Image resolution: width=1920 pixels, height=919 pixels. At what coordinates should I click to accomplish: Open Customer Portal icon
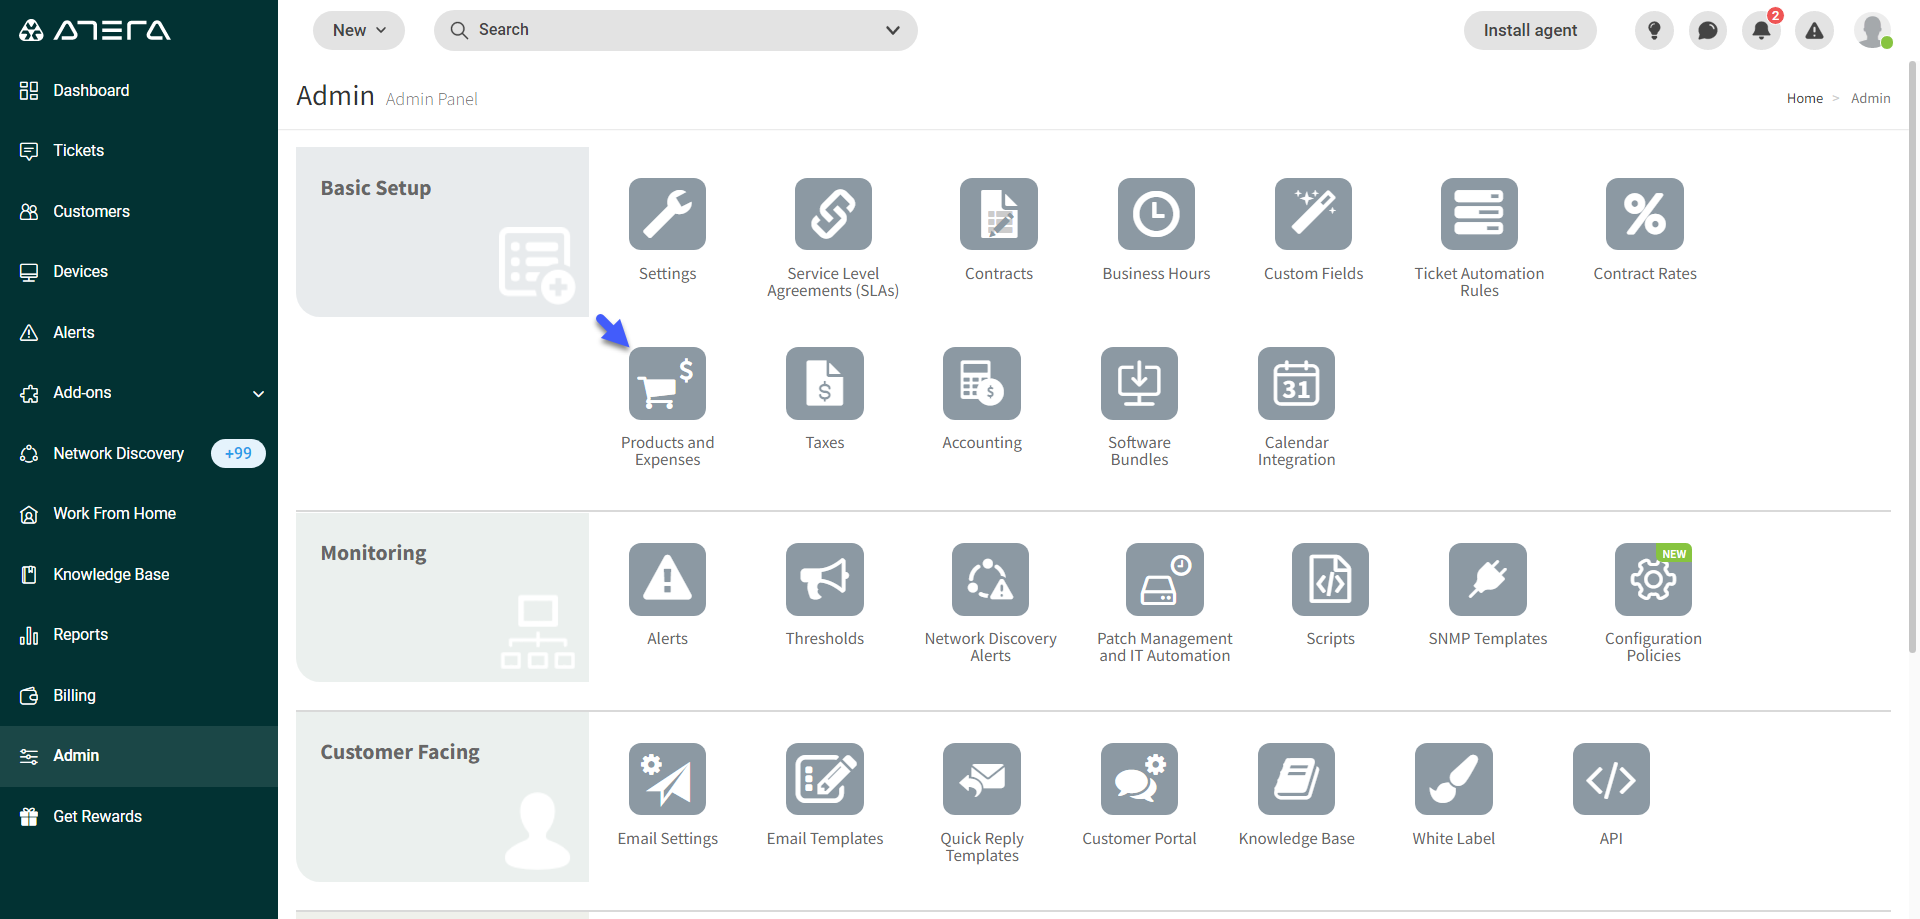pos(1139,779)
